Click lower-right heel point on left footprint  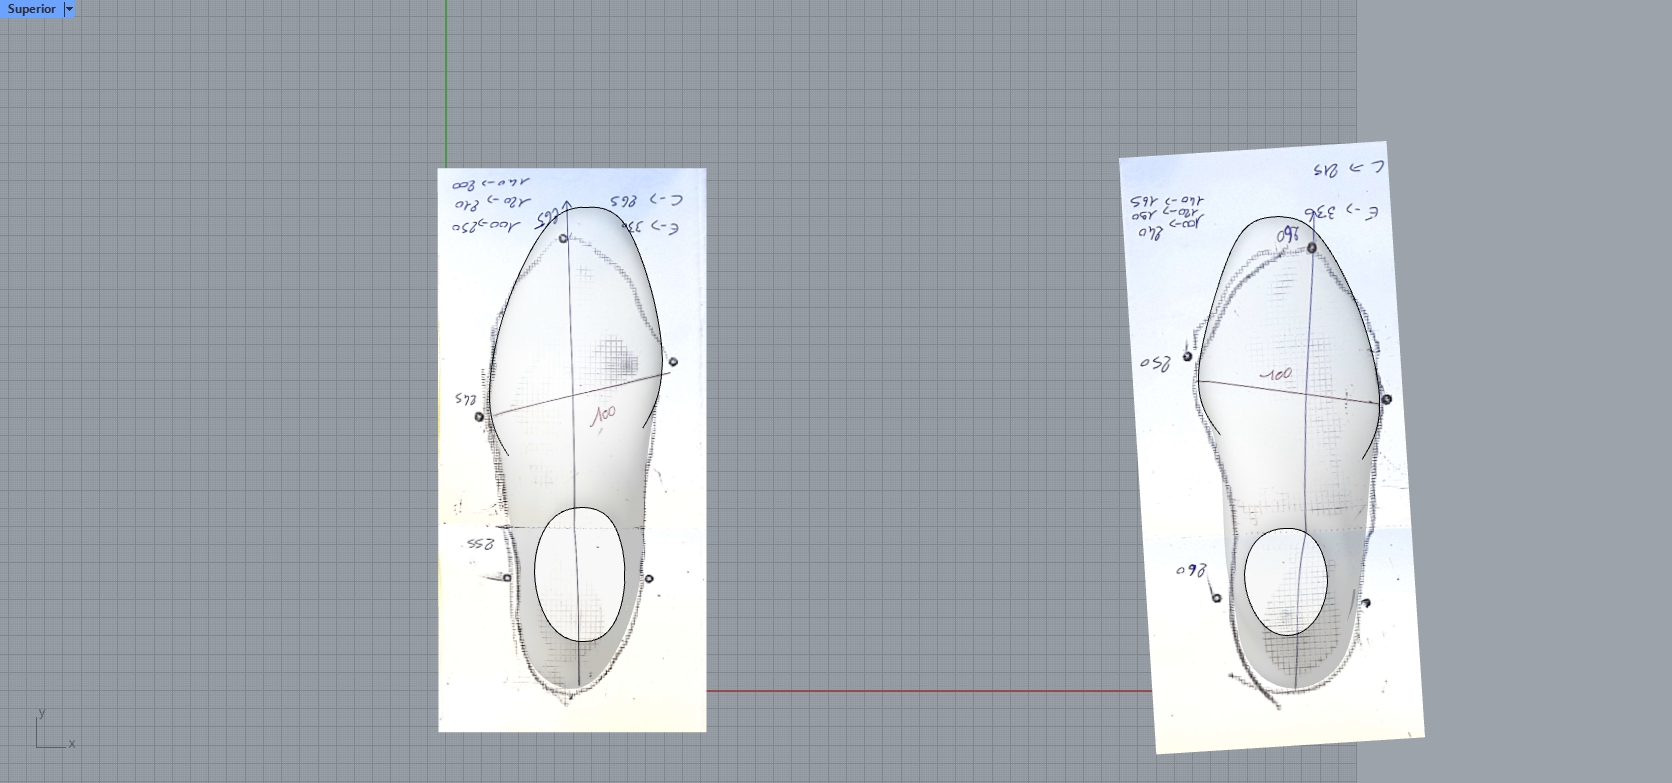pos(649,578)
